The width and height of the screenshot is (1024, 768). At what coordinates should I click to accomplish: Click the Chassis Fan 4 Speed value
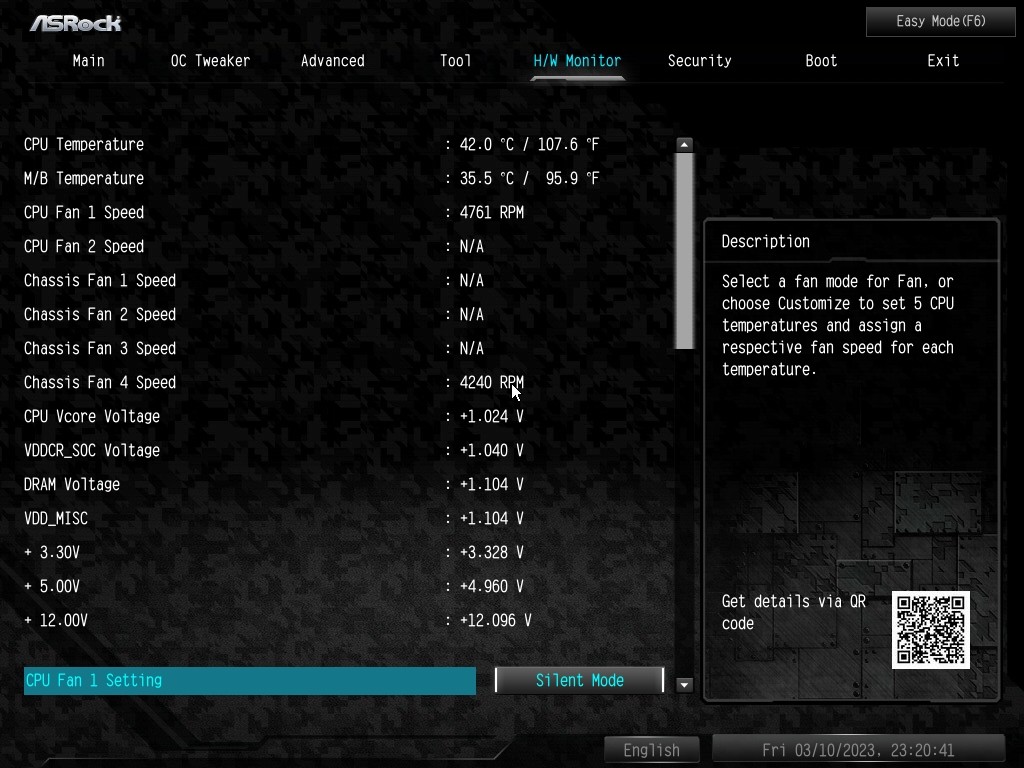click(492, 382)
